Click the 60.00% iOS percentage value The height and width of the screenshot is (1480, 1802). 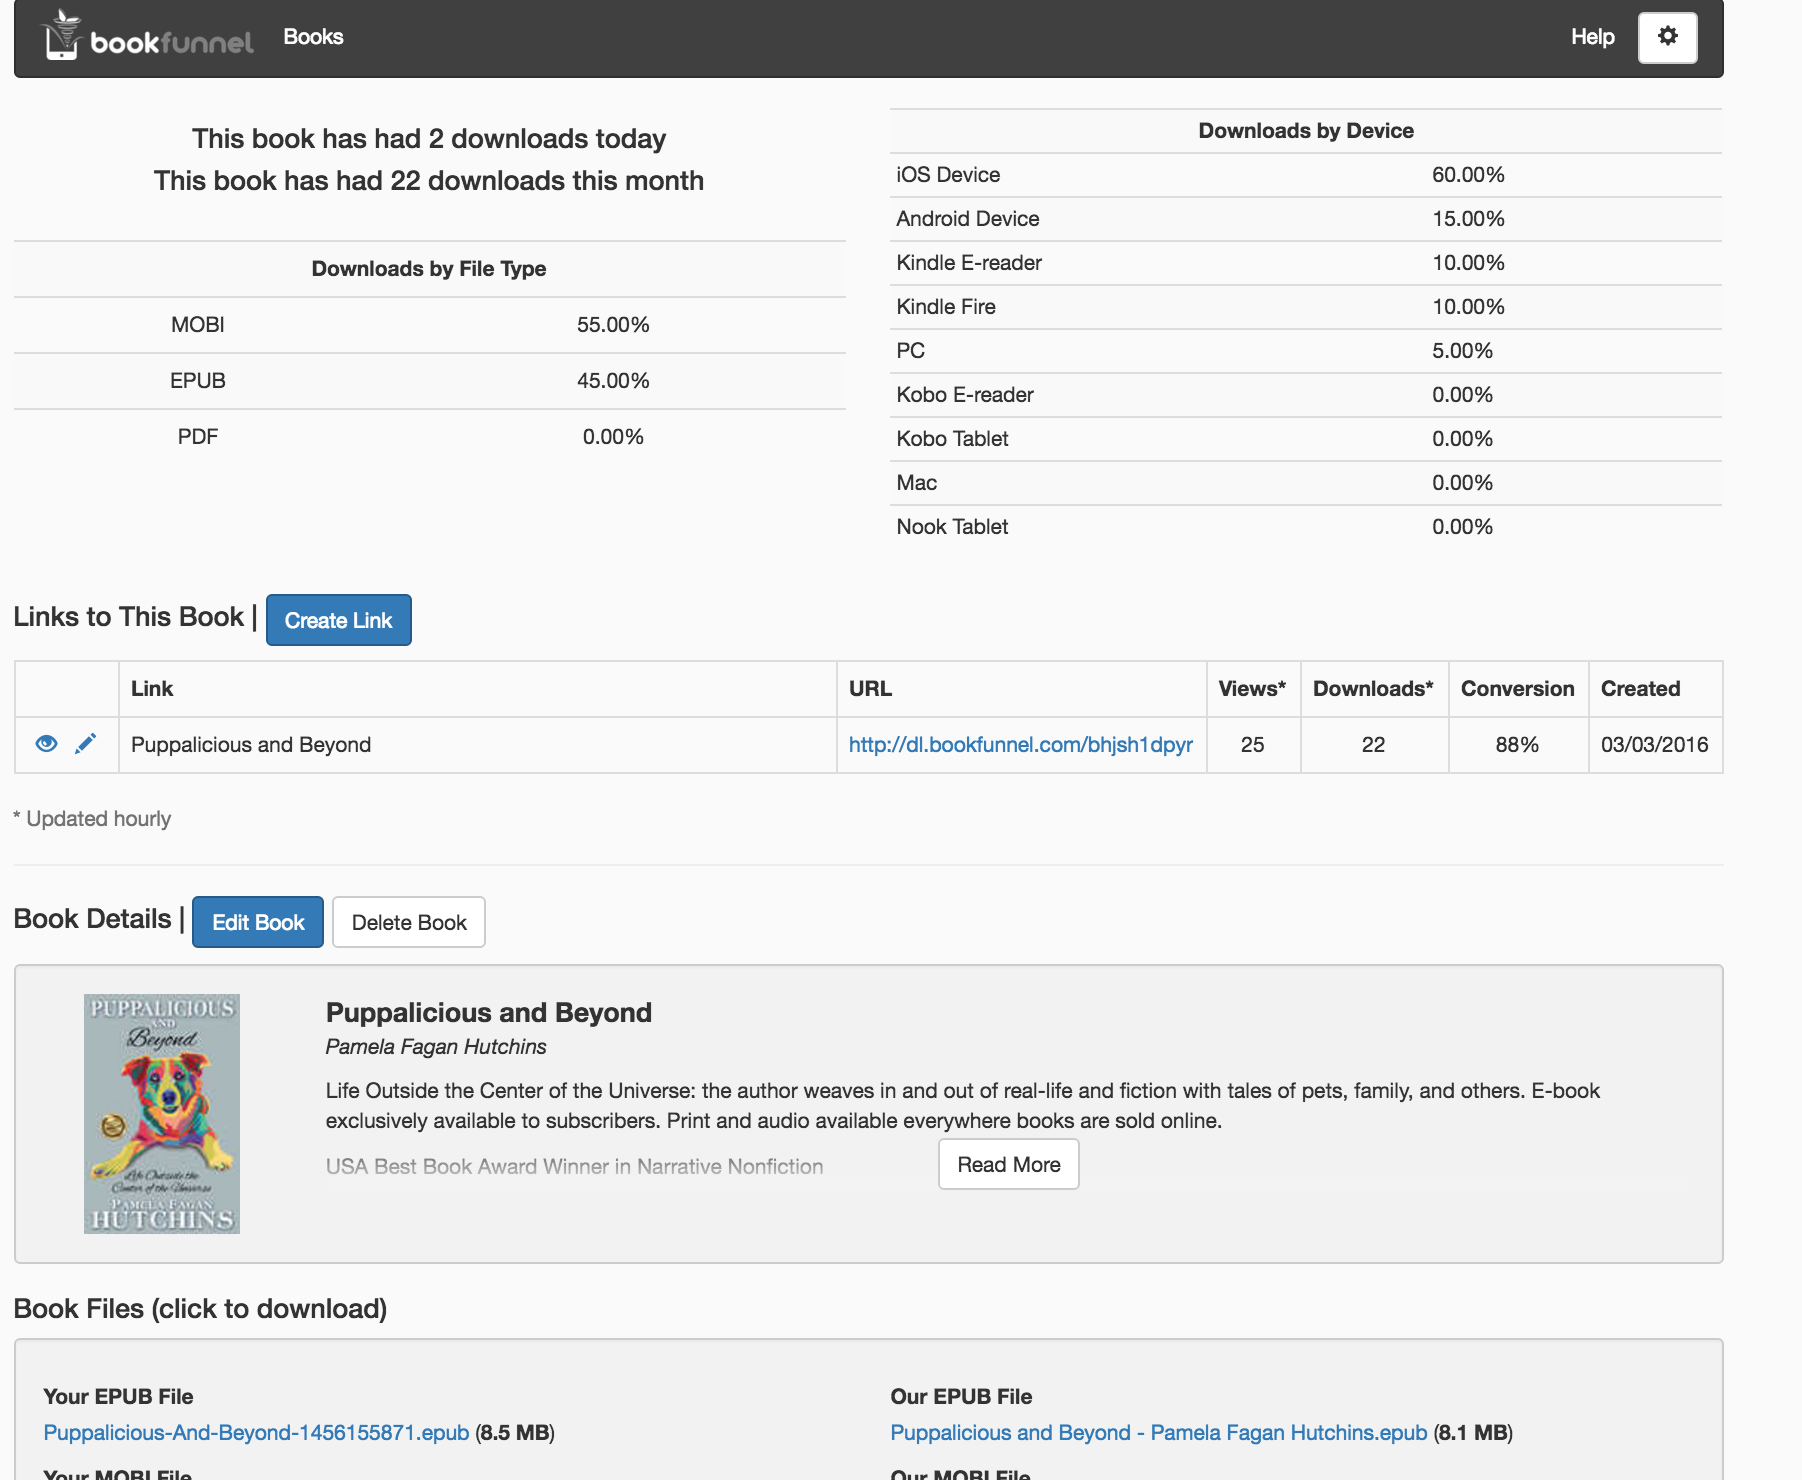coord(1468,175)
